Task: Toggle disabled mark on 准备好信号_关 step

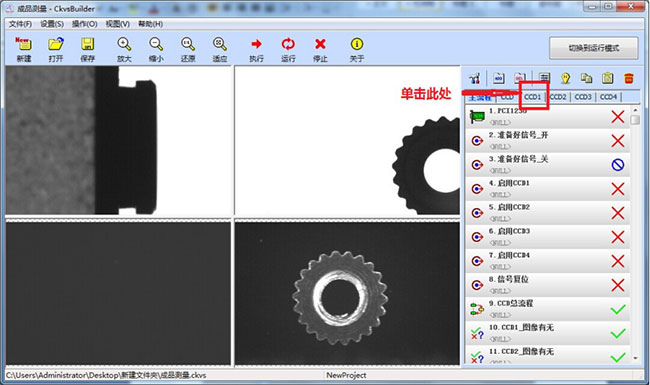Action: click(618, 165)
